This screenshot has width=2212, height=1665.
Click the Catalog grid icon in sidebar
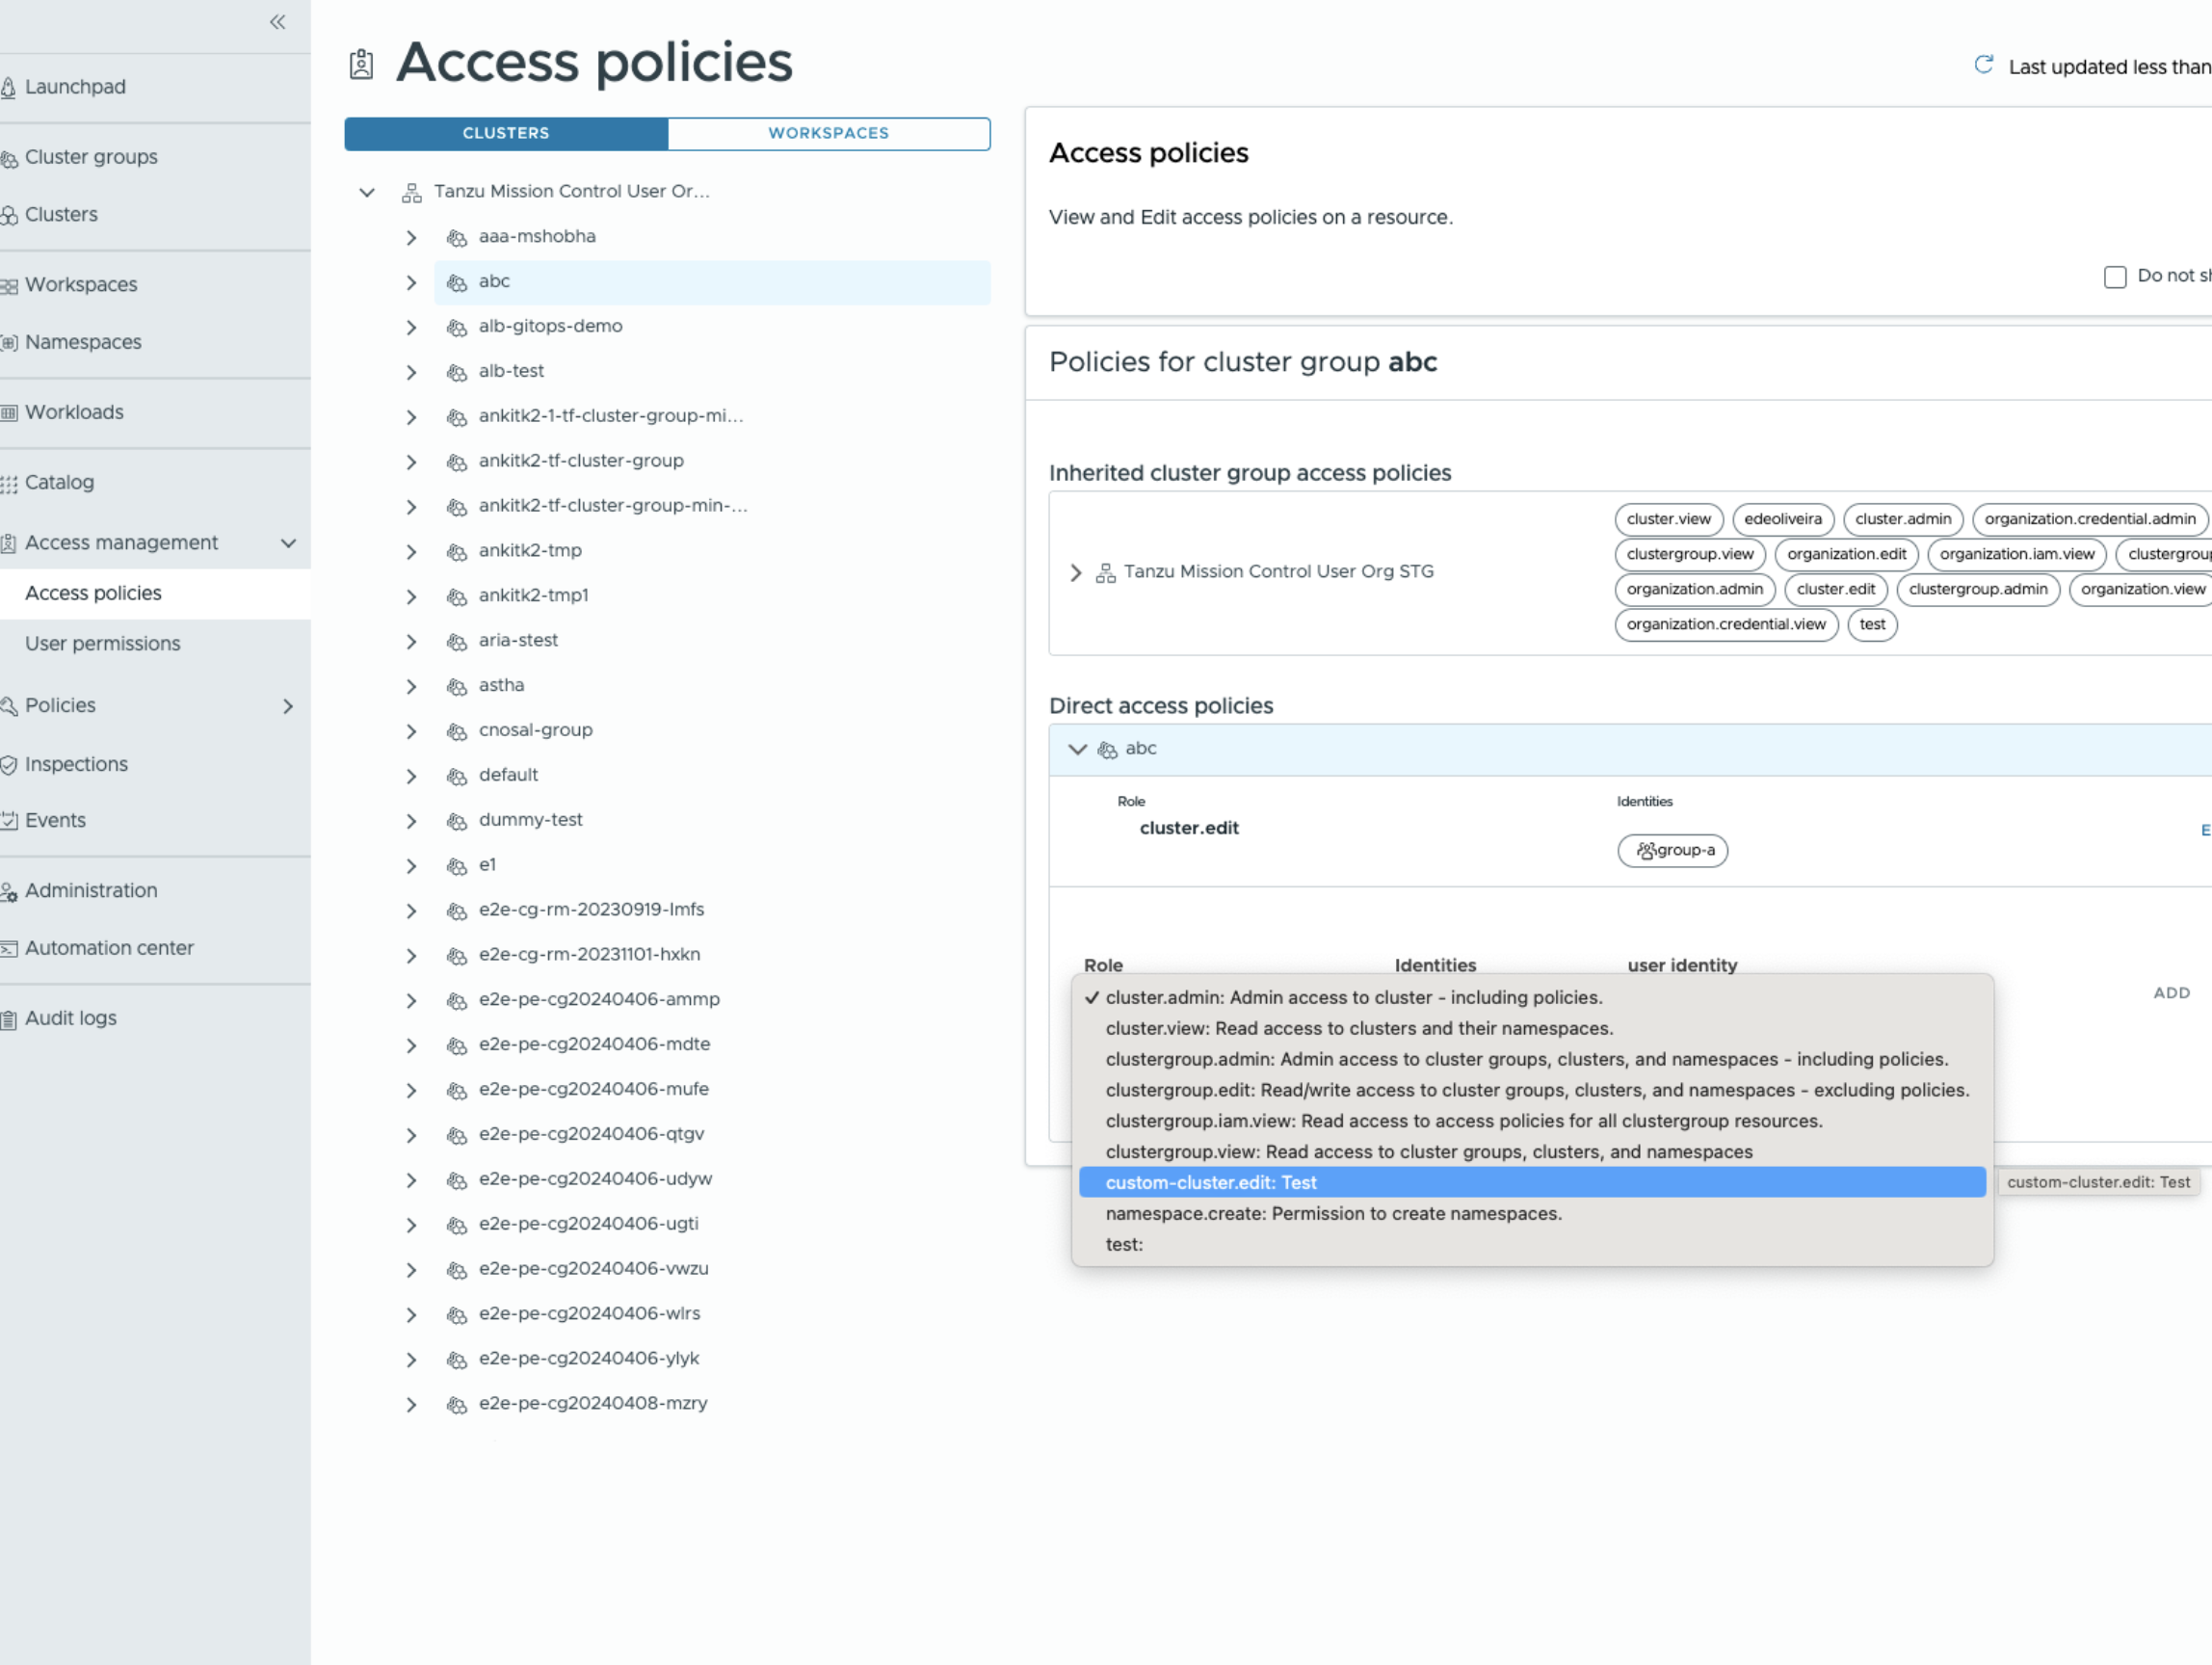click(x=9, y=484)
